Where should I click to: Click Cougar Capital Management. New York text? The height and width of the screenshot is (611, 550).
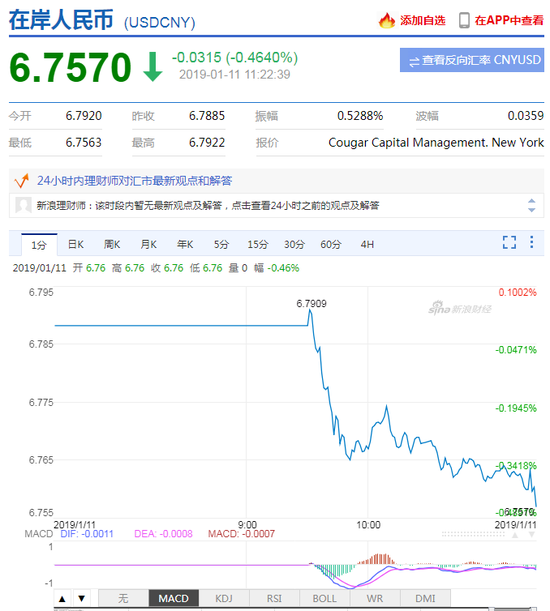click(436, 143)
